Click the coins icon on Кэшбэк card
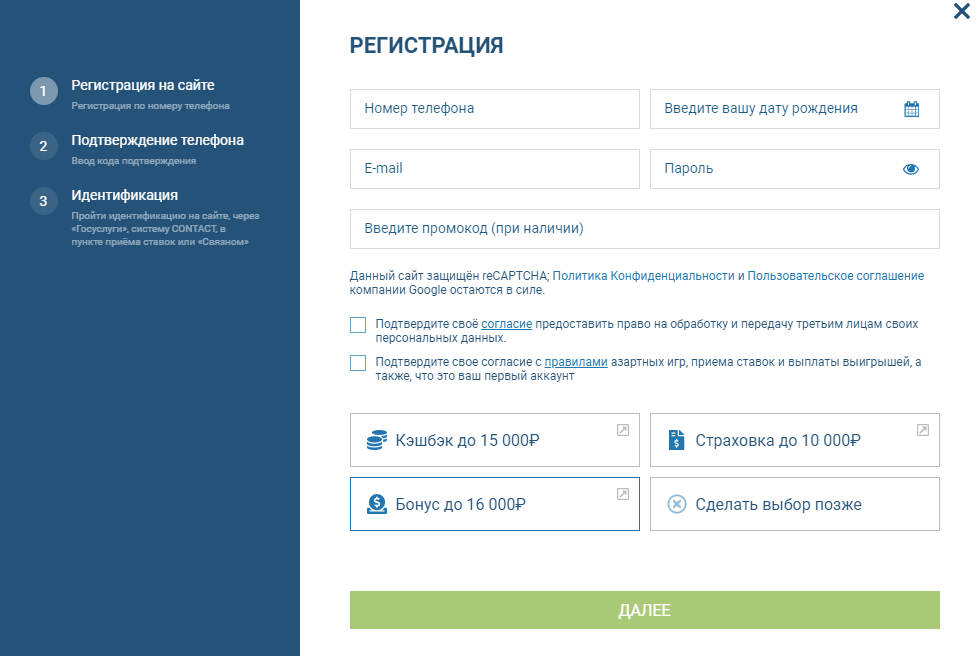The height and width of the screenshot is (656, 979). coord(376,440)
